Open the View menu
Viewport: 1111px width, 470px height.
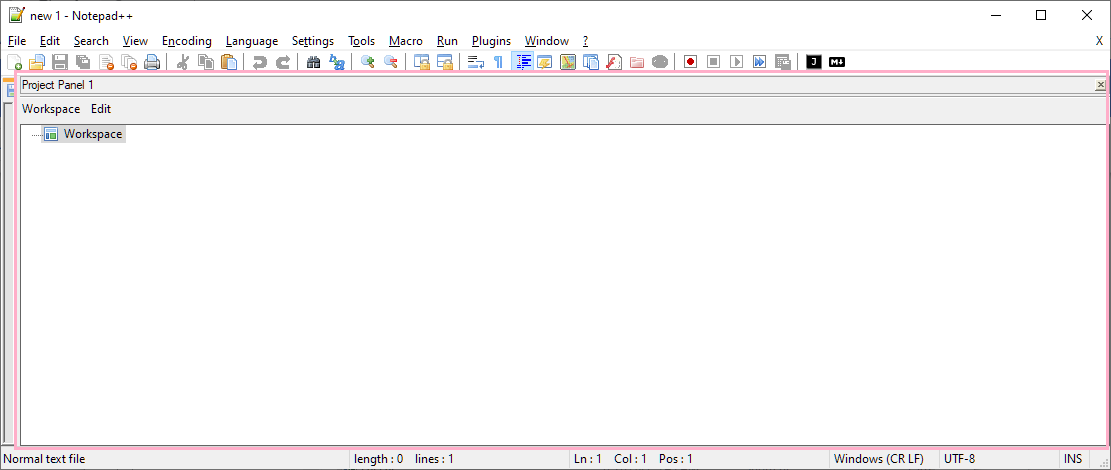coord(135,41)
